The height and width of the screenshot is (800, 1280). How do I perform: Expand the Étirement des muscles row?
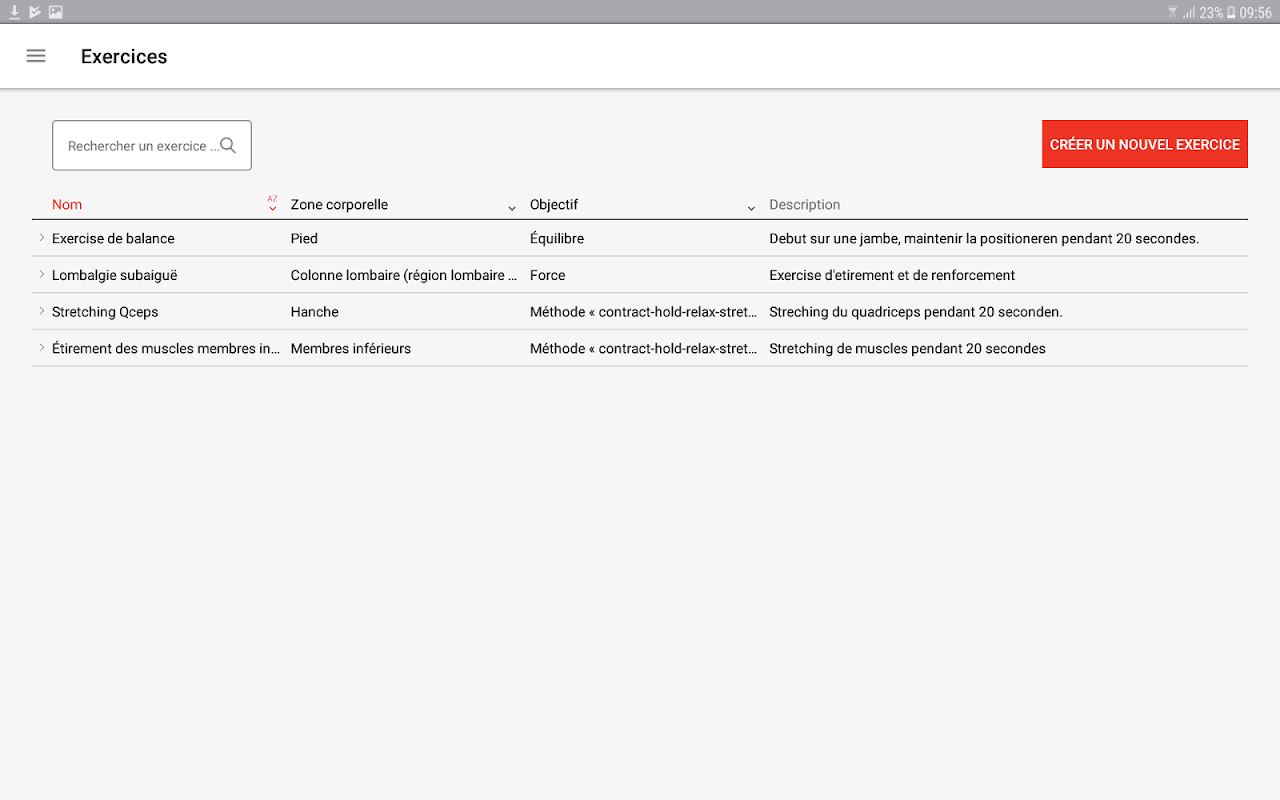42,348
